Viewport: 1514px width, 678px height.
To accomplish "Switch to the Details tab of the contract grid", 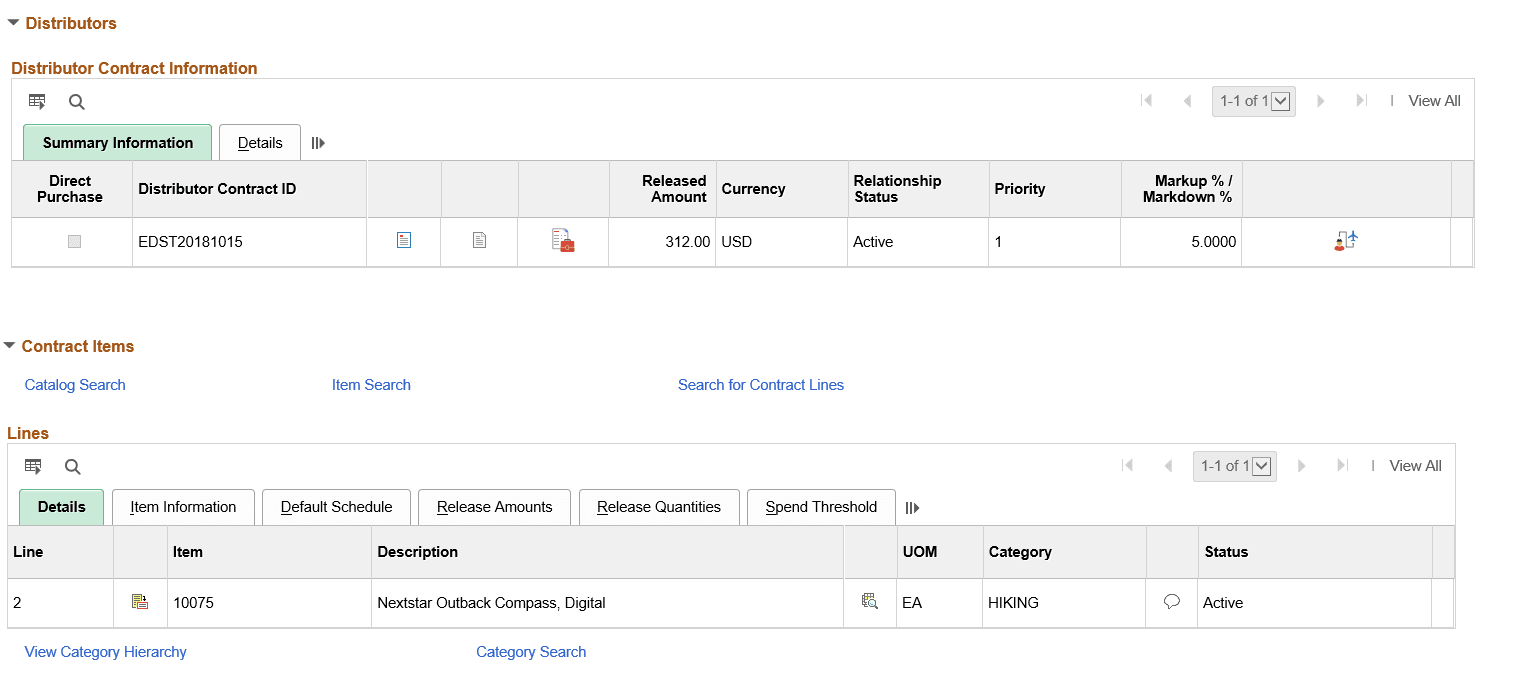I will 259,142.
